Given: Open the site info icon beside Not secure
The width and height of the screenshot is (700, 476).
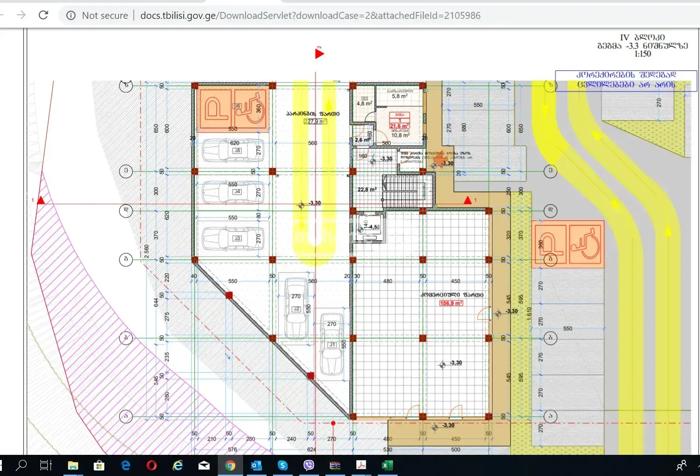Looking at the screenshot, I should [70, 15].
